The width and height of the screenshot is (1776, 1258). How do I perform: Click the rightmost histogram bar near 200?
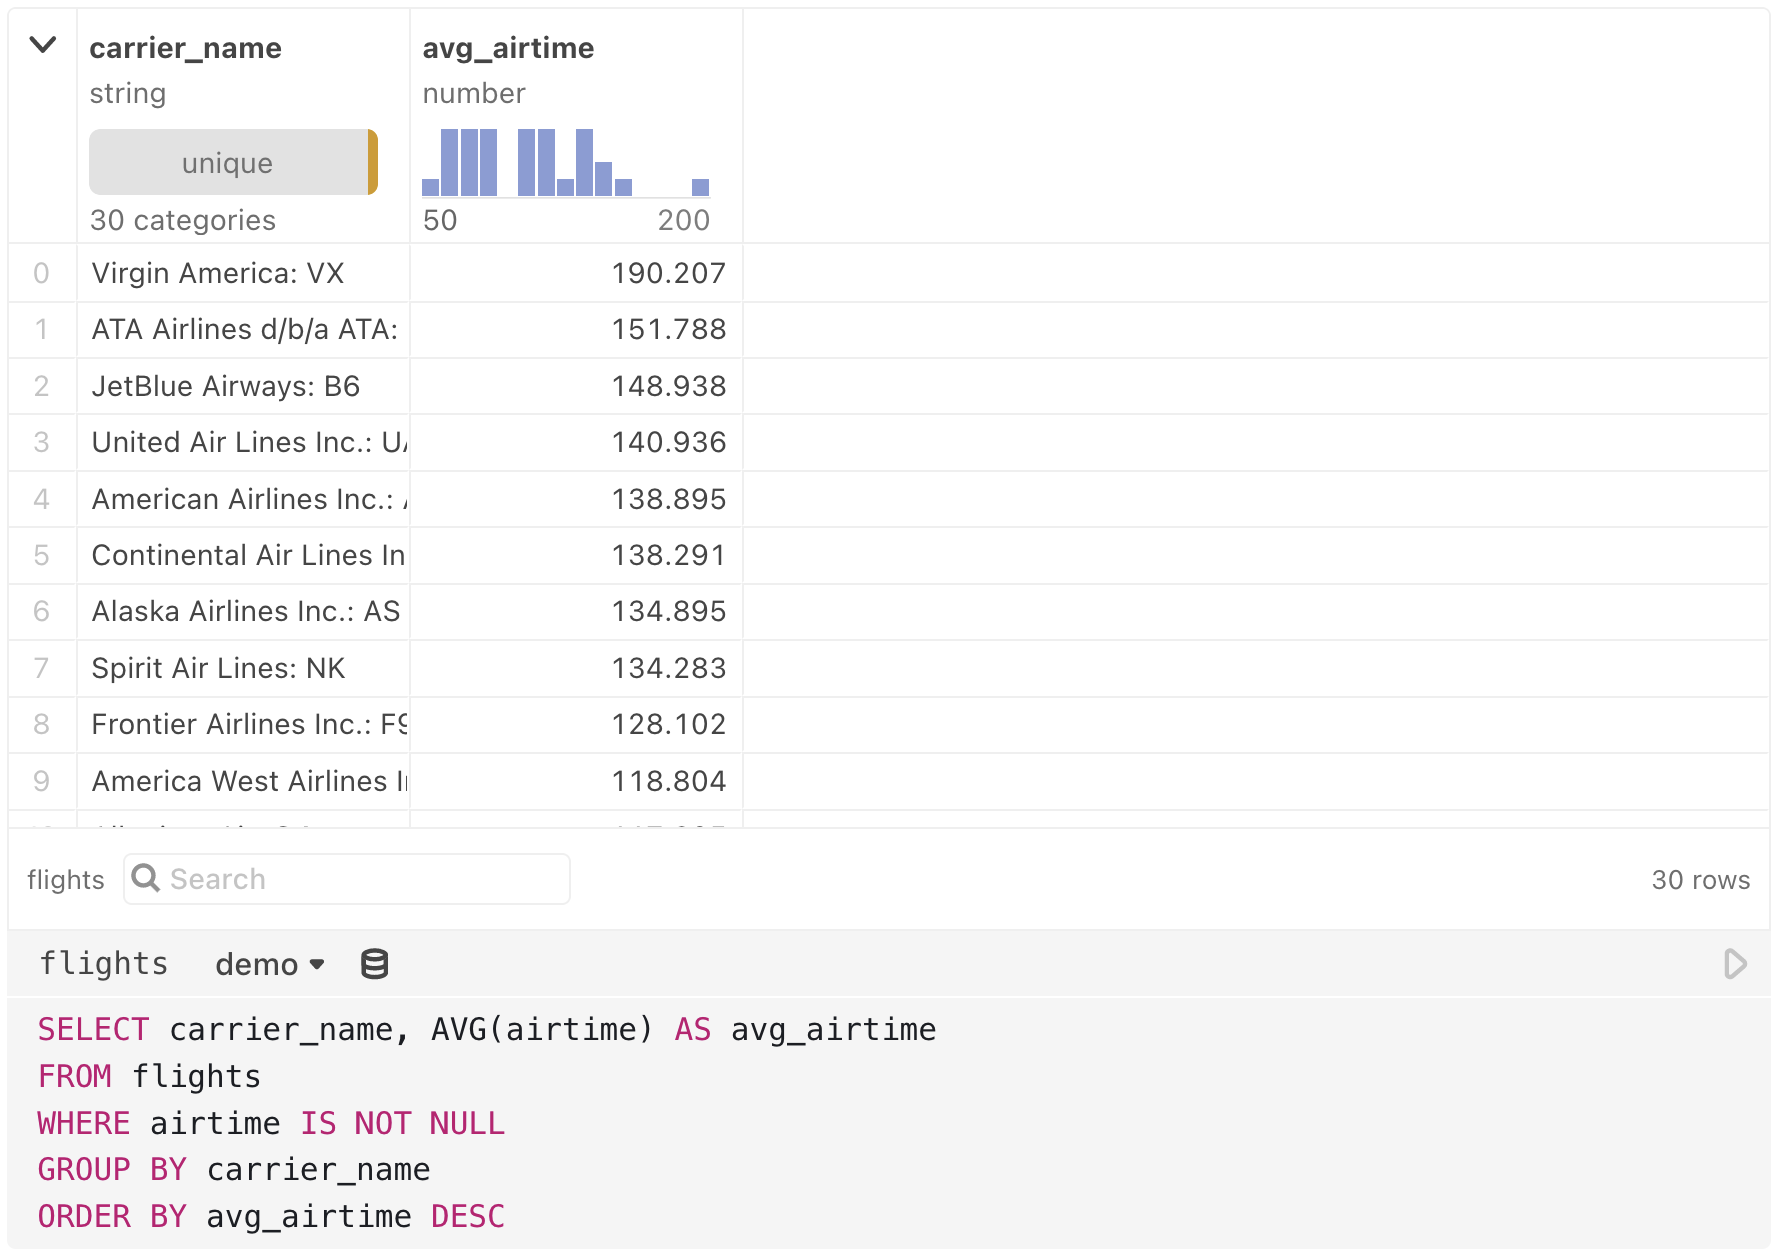click(700, 184)
